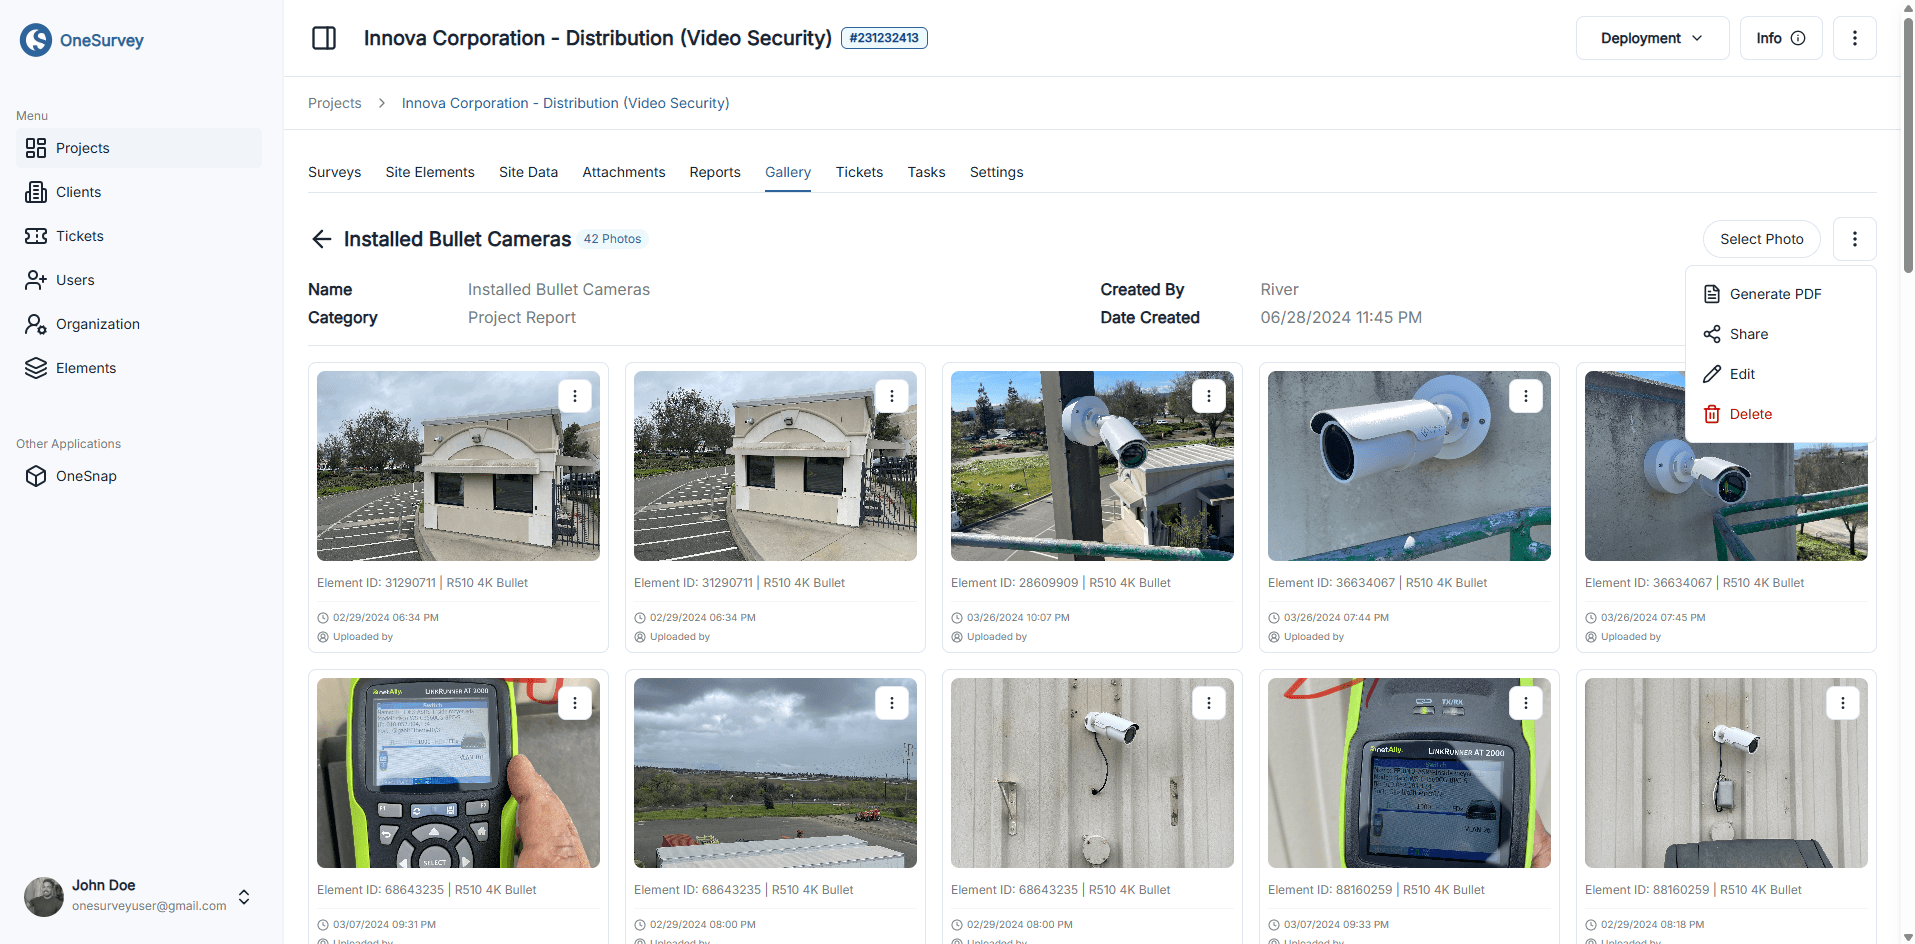1915x944 pixels.
Task: Open the first bullet camera photo thumbnail
Action: pyautogui.click(x=457, y=465)
